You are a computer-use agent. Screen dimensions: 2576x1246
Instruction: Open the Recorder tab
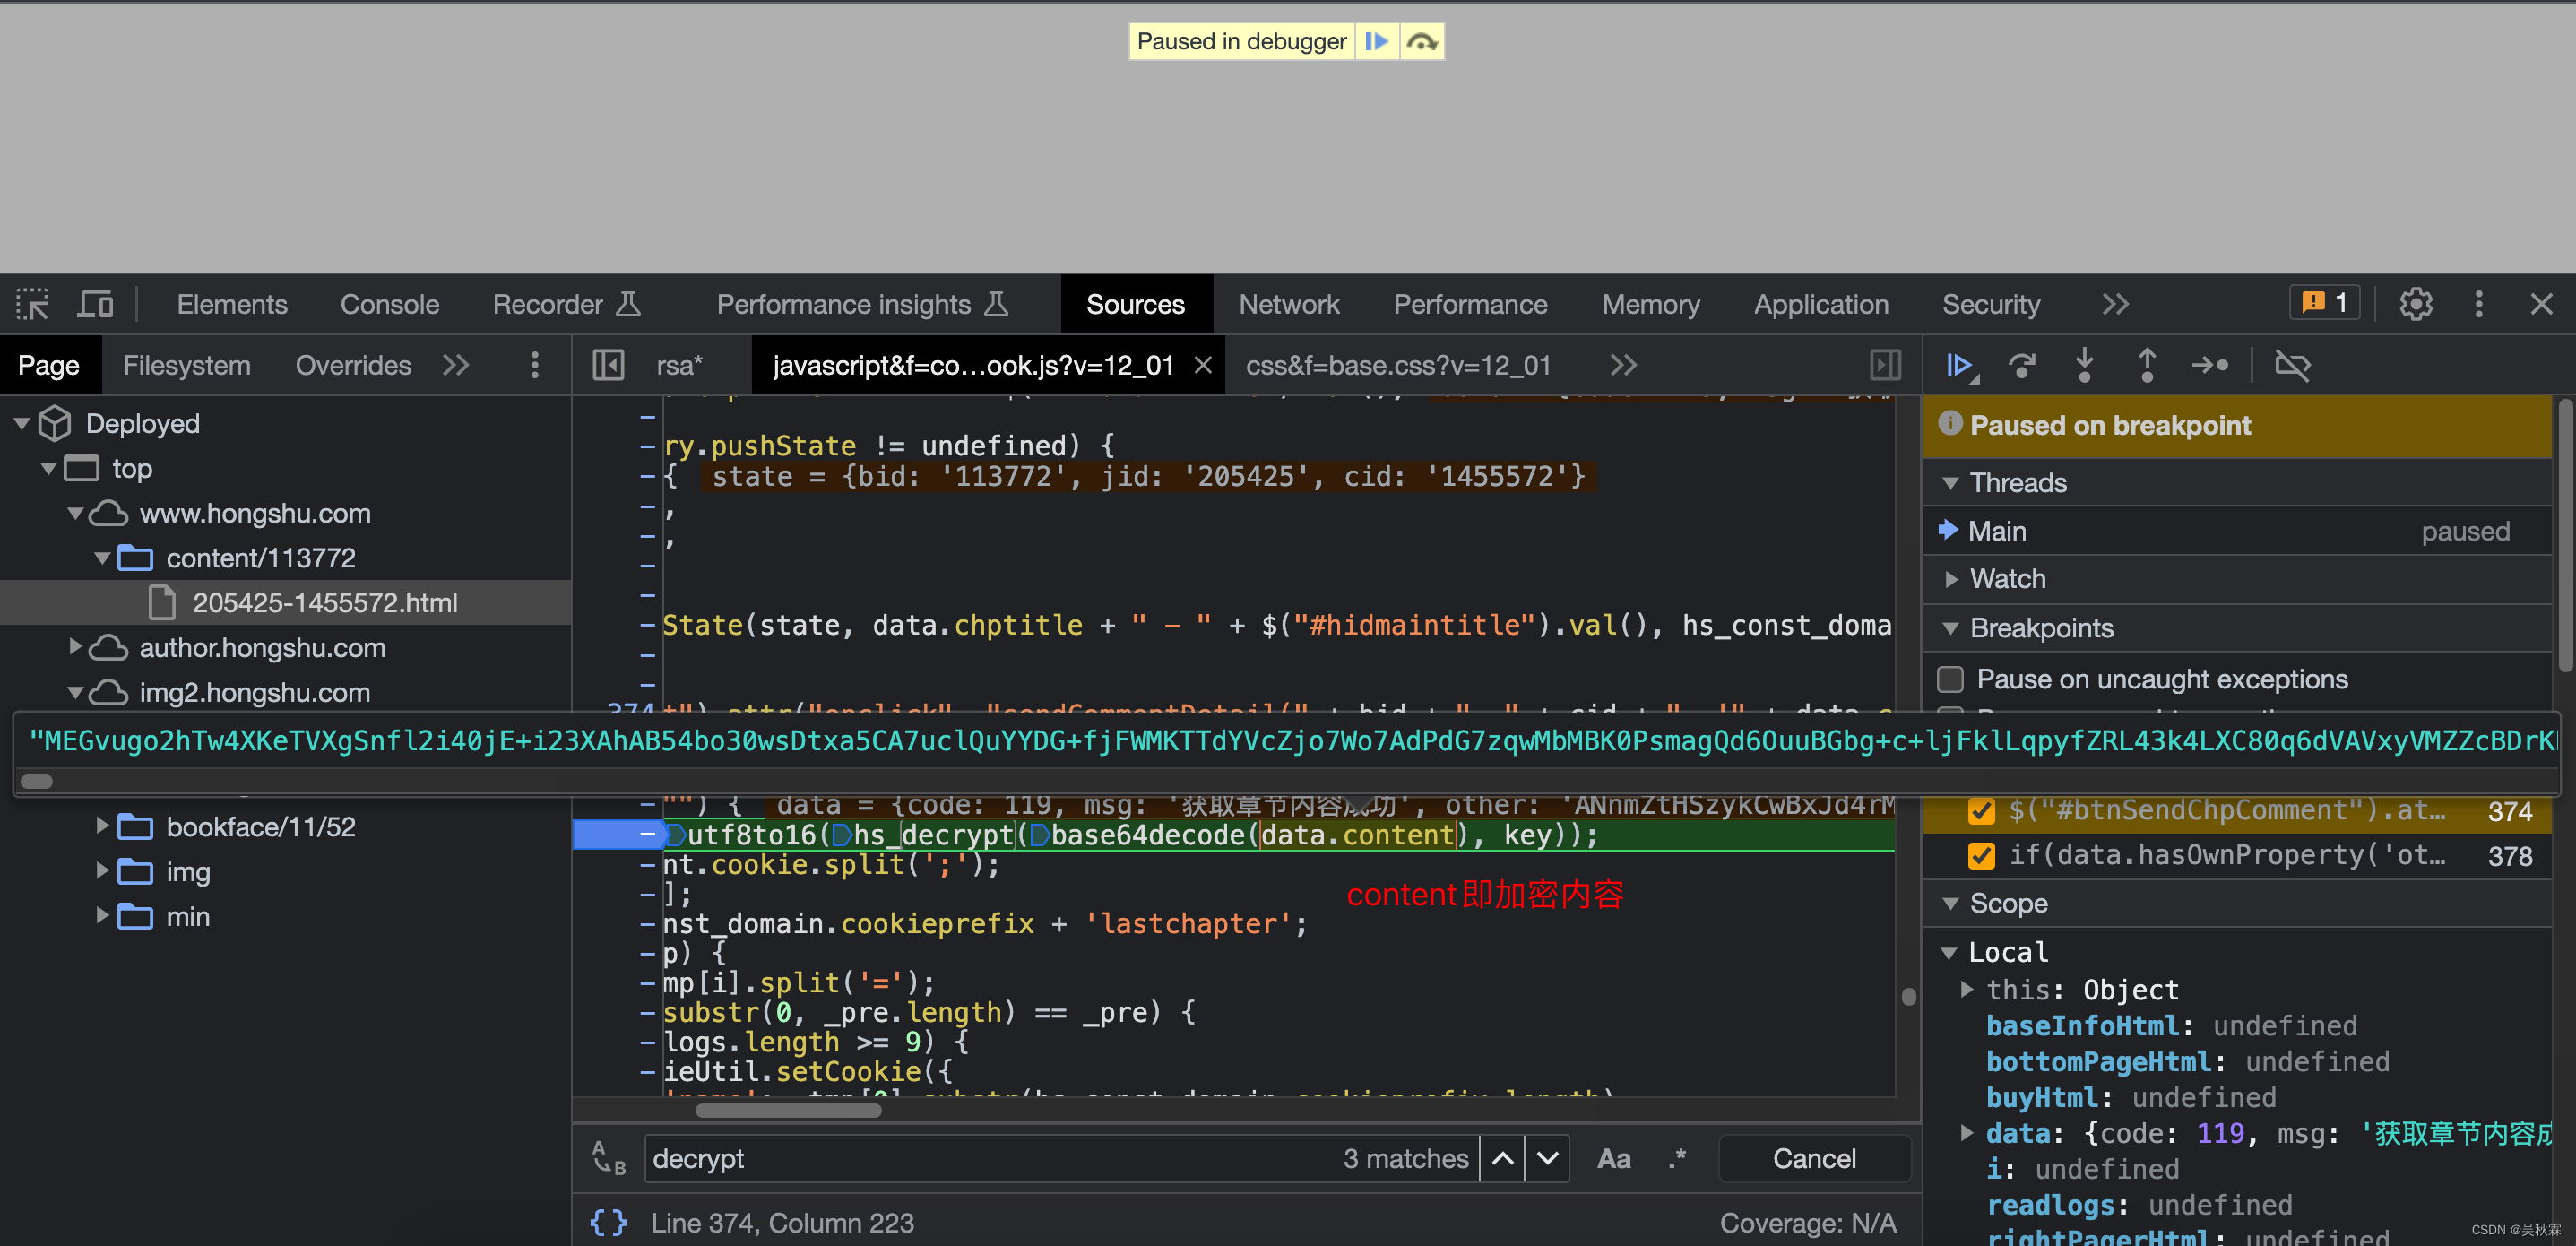pos(567,304)
